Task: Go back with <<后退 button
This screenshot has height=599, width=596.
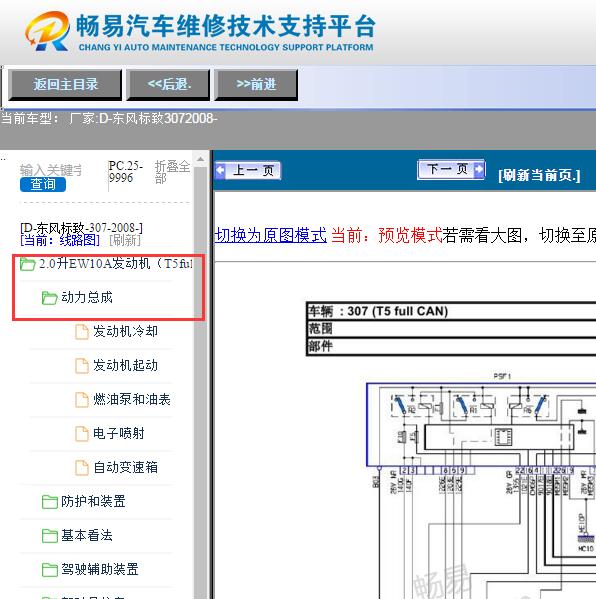Action: coord(168,84)
